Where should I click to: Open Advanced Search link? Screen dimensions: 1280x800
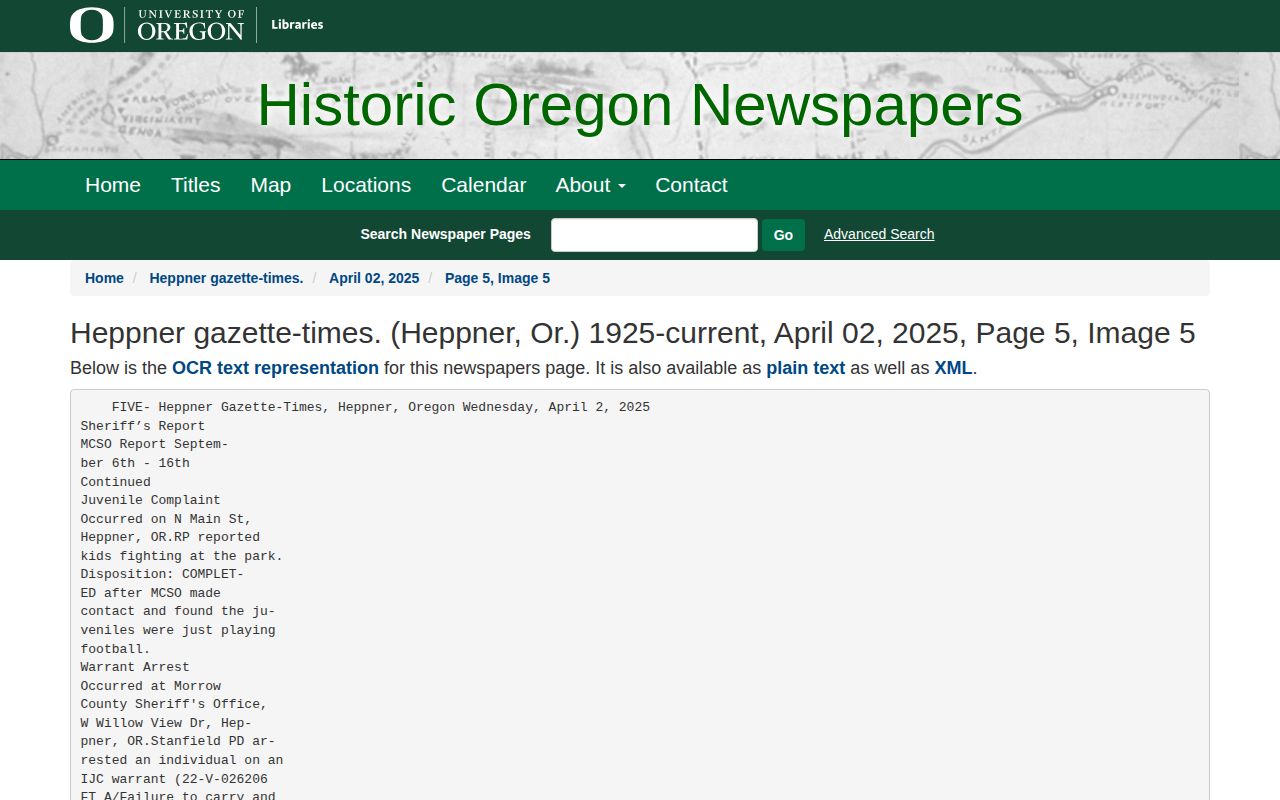click(x=879, y=234)
